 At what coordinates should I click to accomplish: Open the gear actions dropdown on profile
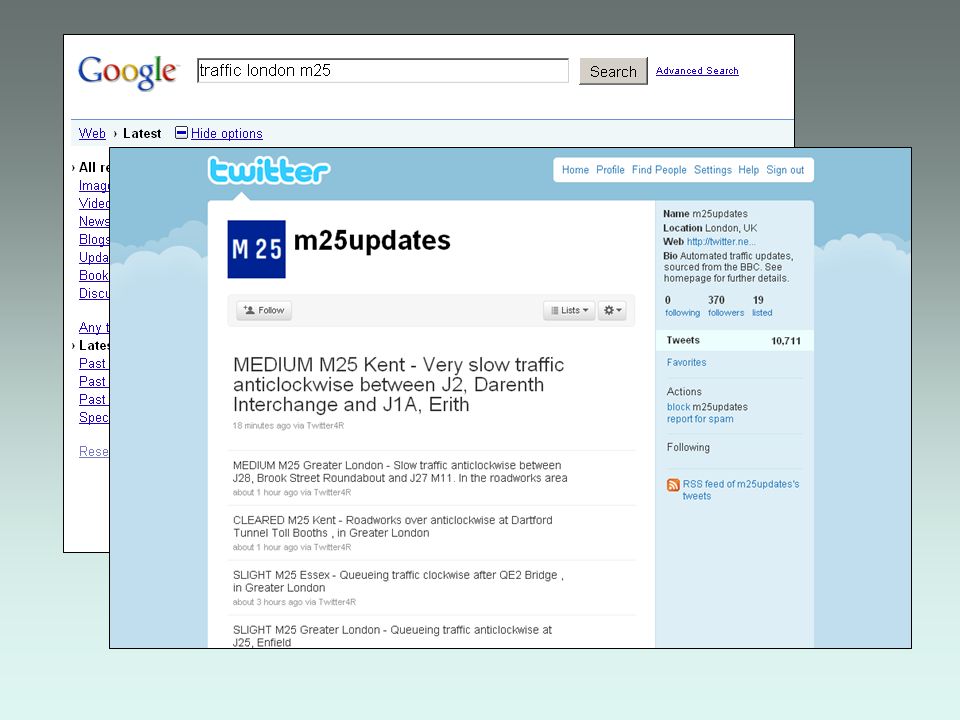point(612,310)
